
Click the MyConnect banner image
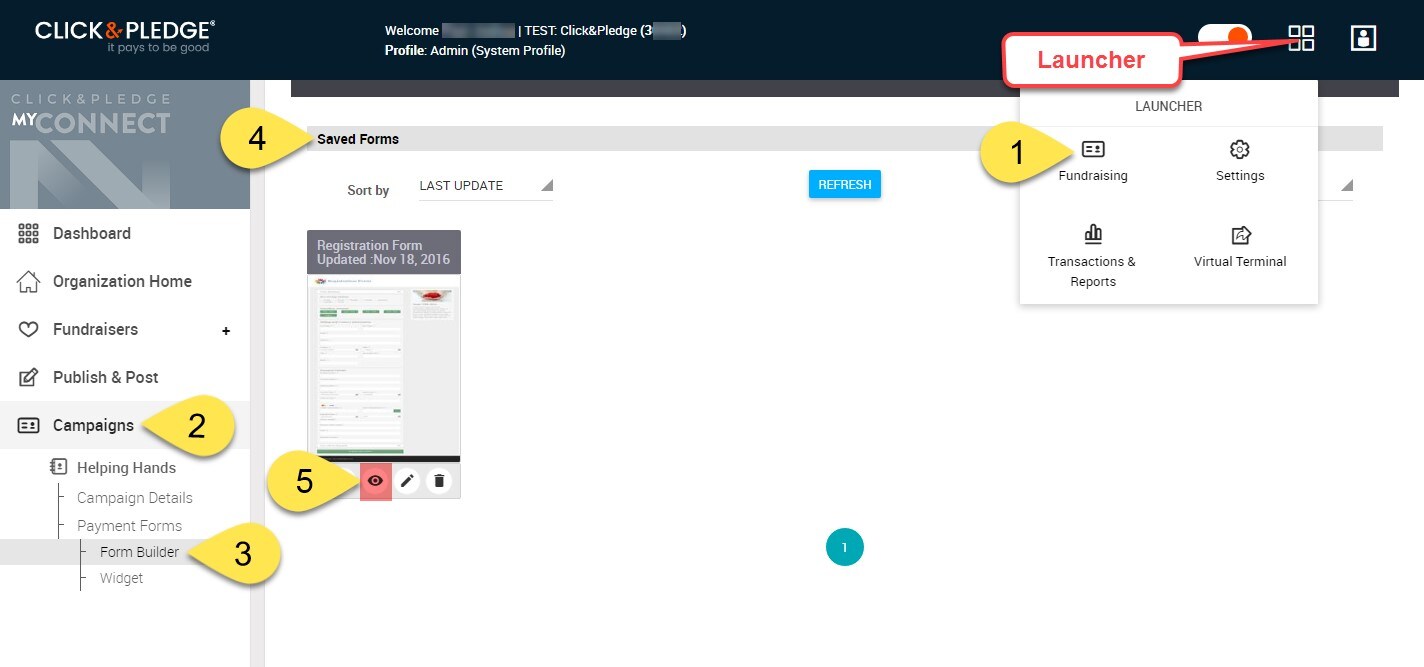pyautogui.click(x=125, y=145)
